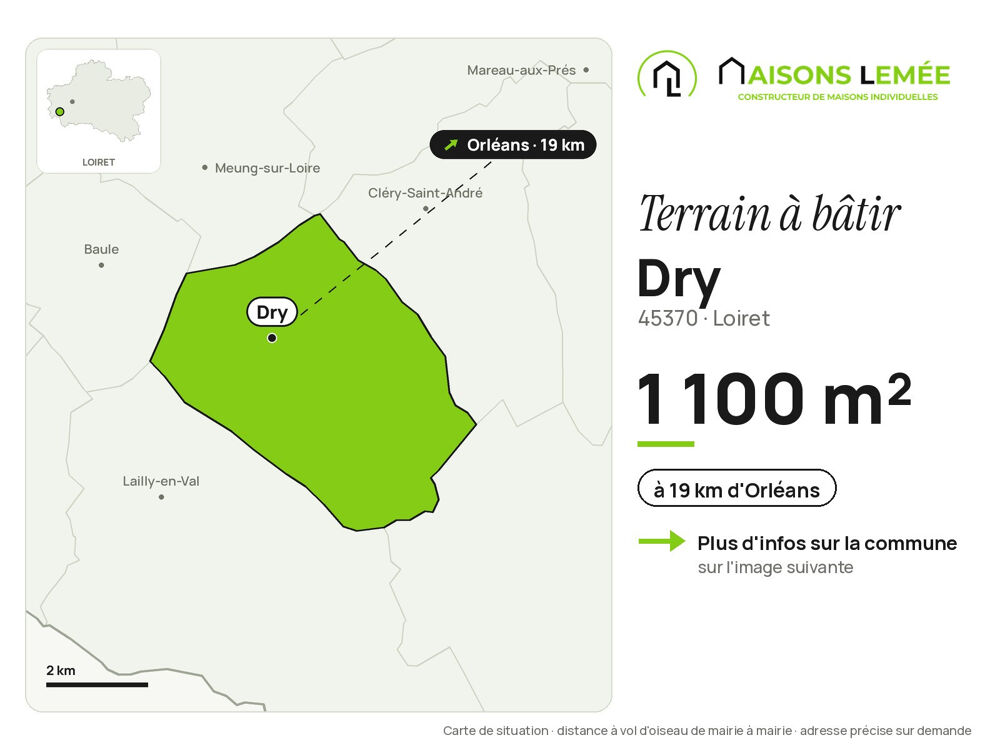The image size is (1000, 750).
Task: Click the bold Dry commune title
Action: click(679, 281)
